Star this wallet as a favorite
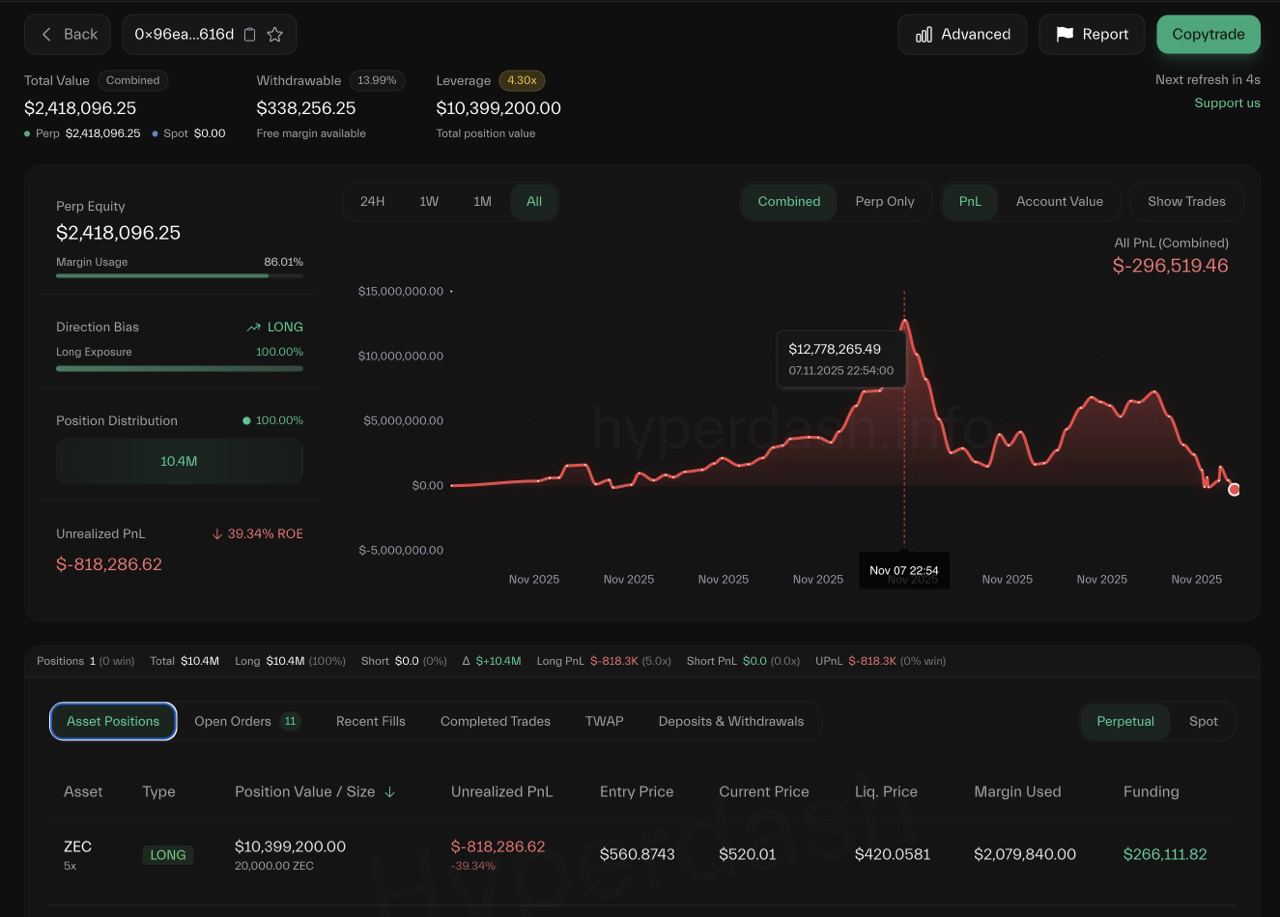Screen dimensions: 1280x917 275,34
